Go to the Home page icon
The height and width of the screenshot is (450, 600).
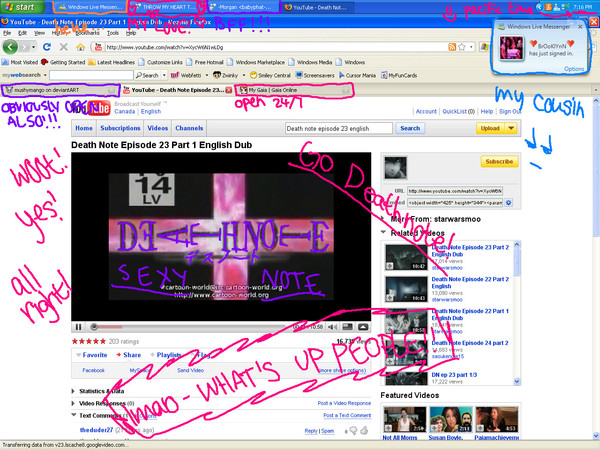point(80,47)
